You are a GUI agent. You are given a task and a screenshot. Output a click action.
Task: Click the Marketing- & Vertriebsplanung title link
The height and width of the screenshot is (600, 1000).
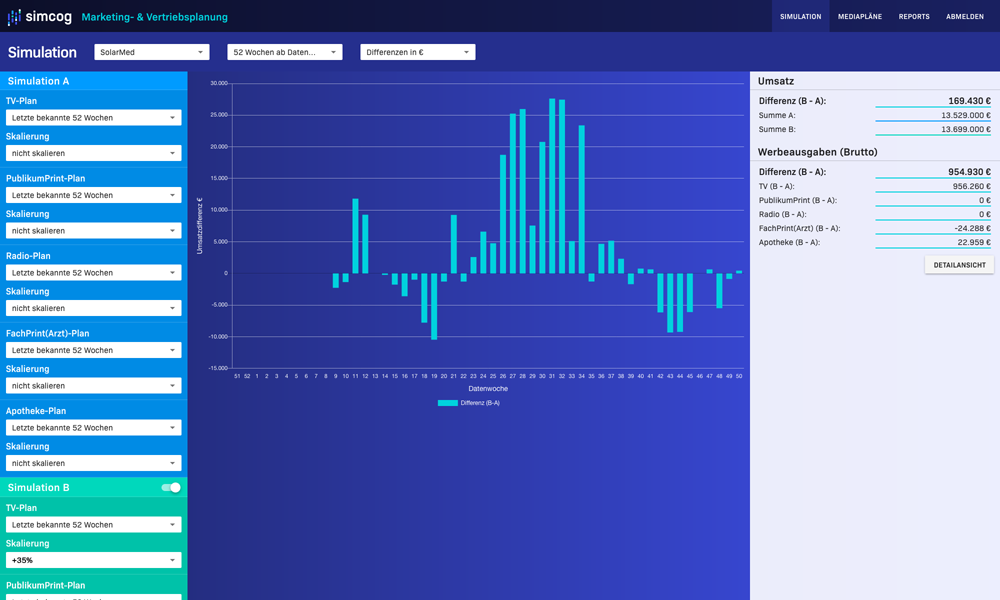coord(154,17)
